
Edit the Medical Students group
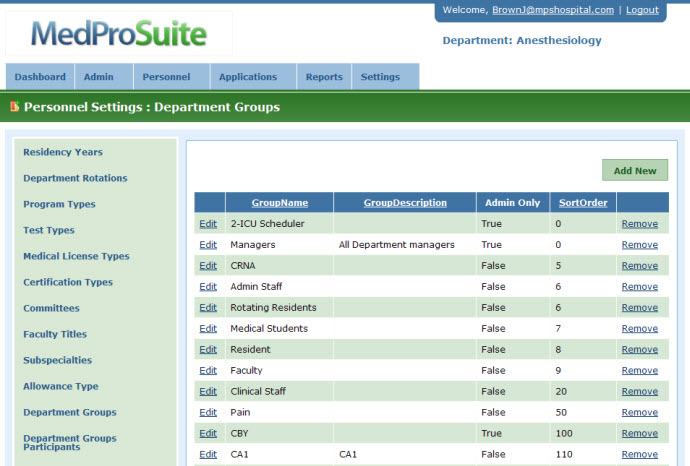click(208, 329)
